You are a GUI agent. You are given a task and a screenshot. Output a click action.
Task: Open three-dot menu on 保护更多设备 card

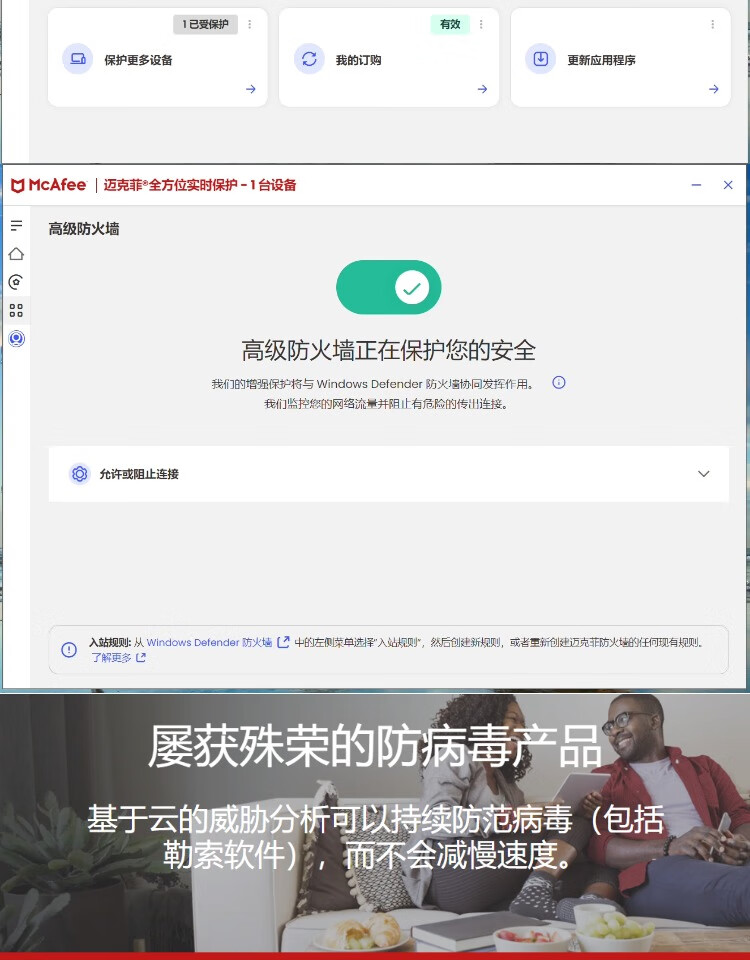[250, 24]
